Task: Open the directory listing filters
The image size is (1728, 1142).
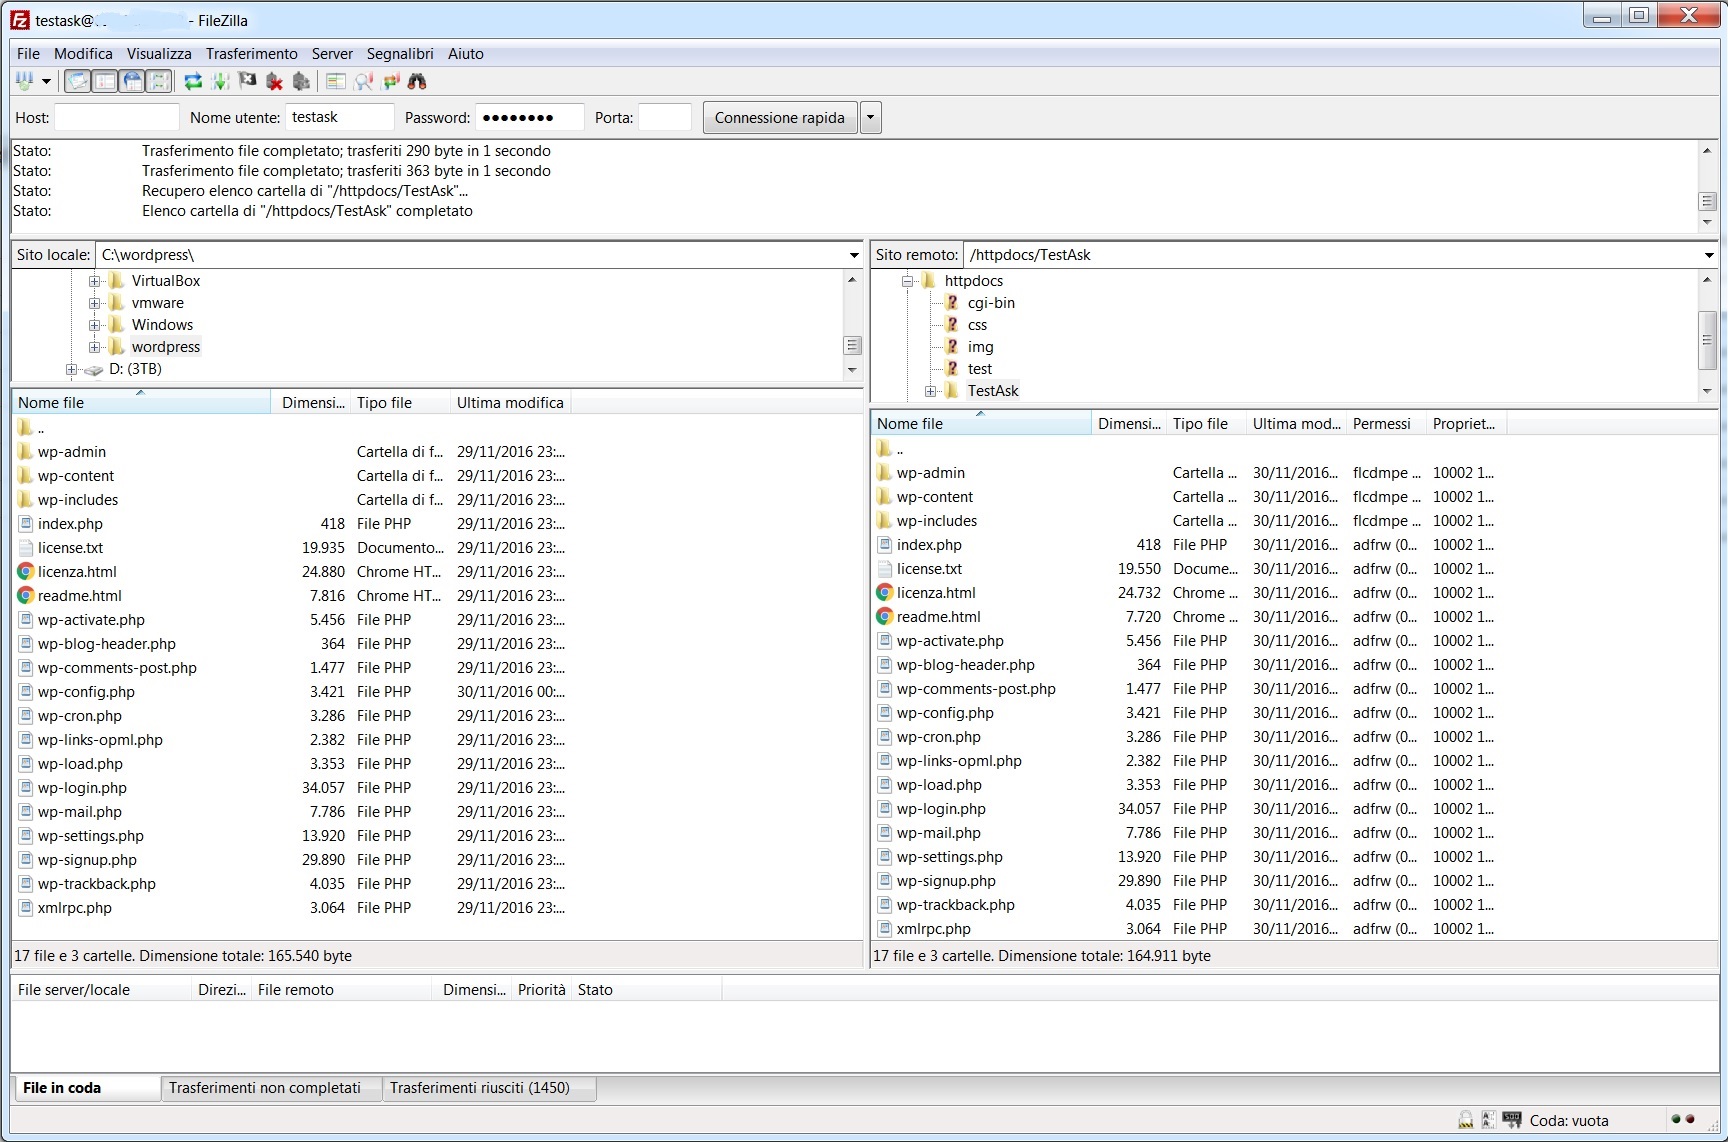Action: (x=336, y=82)
